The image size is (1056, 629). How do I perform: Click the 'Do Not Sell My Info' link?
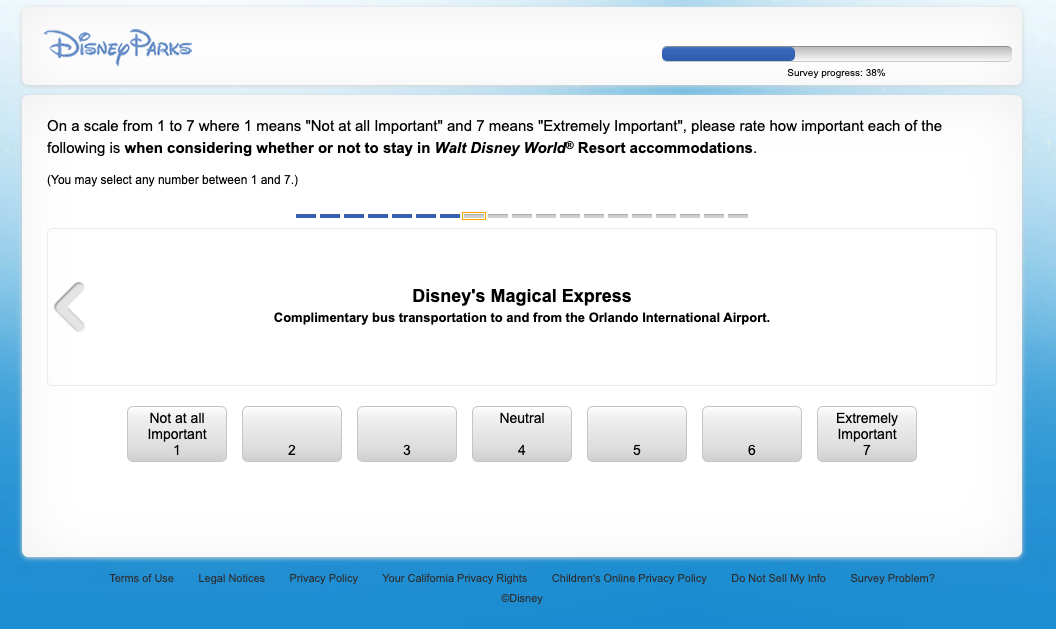click(778, 578)
